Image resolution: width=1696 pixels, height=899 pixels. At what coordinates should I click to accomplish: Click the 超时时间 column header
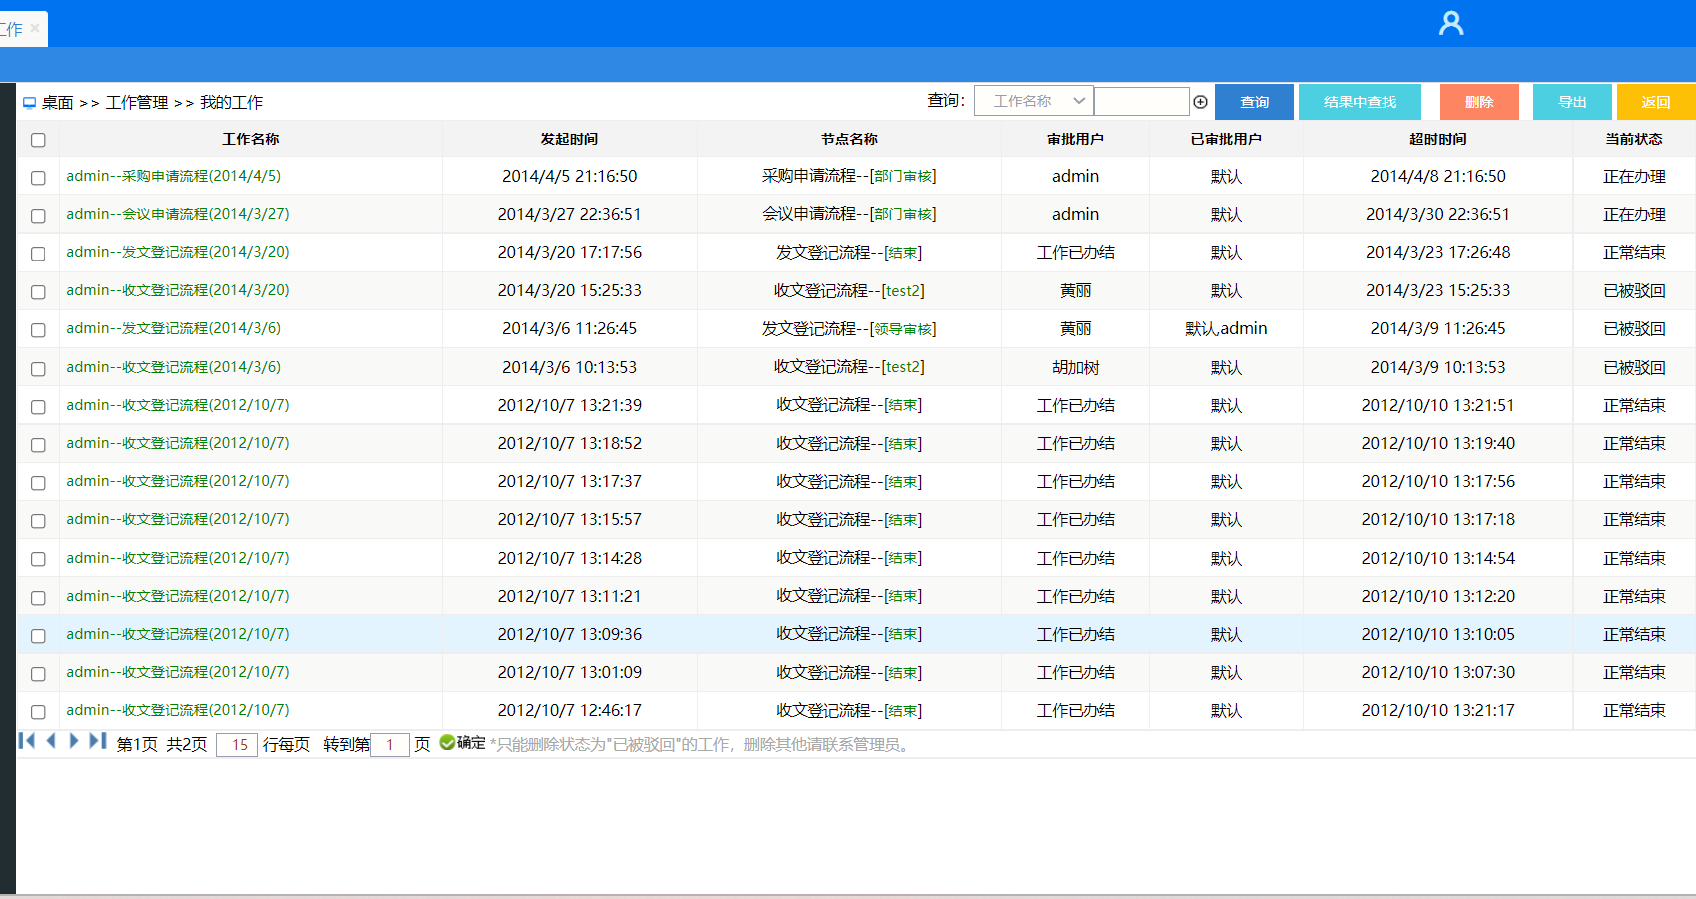(1438, 139)
